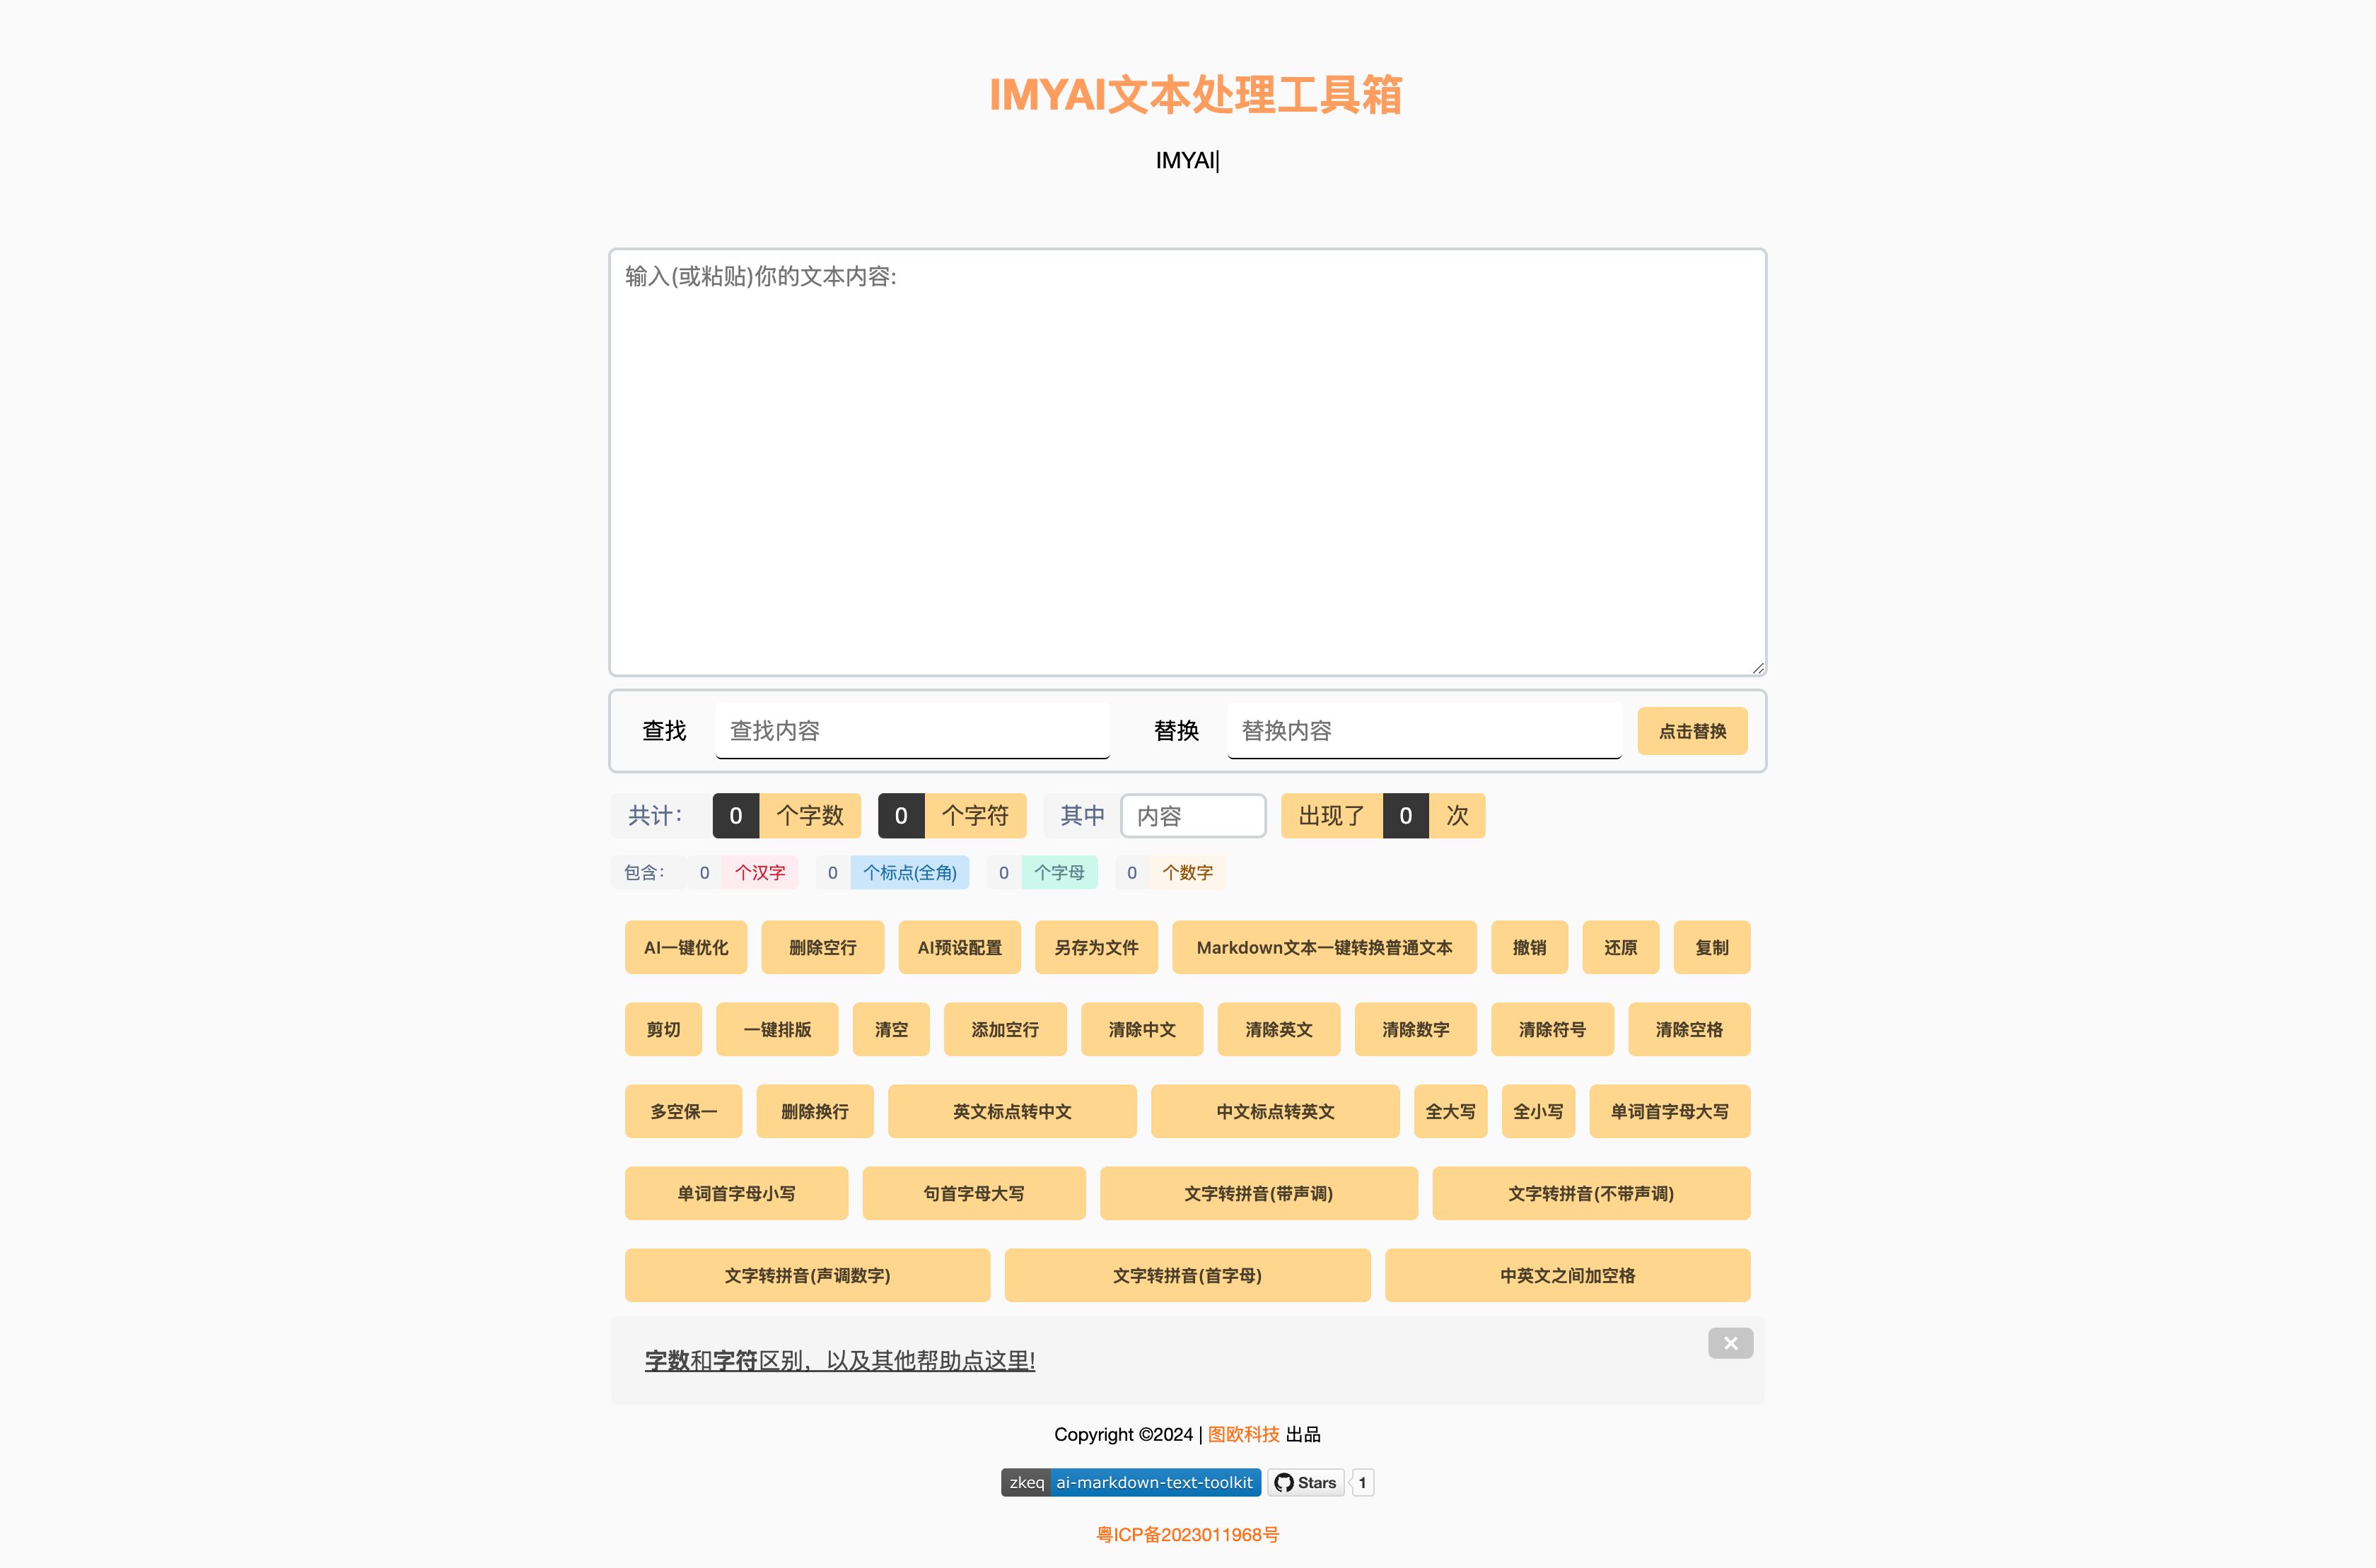Convert using Markdown文本一键转换普通文本
This screenshot has height=1568, width=2376.
pyautogui.click(x=1324, y=947)
